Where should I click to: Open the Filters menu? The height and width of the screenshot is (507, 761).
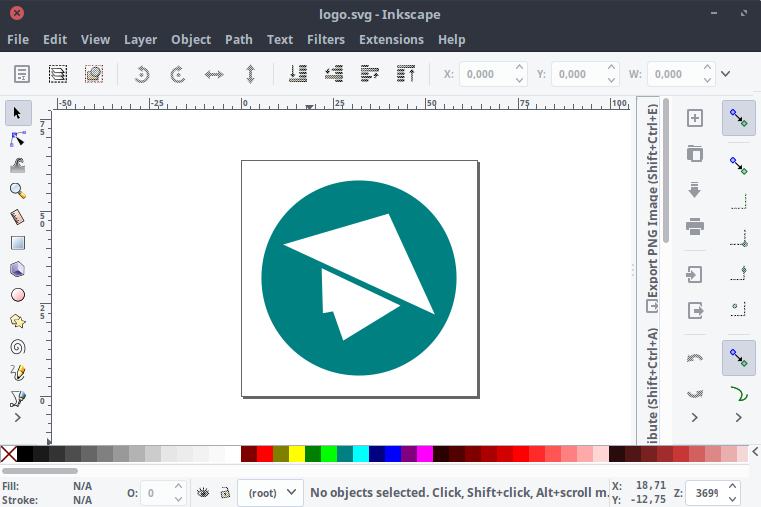[326, 40]
